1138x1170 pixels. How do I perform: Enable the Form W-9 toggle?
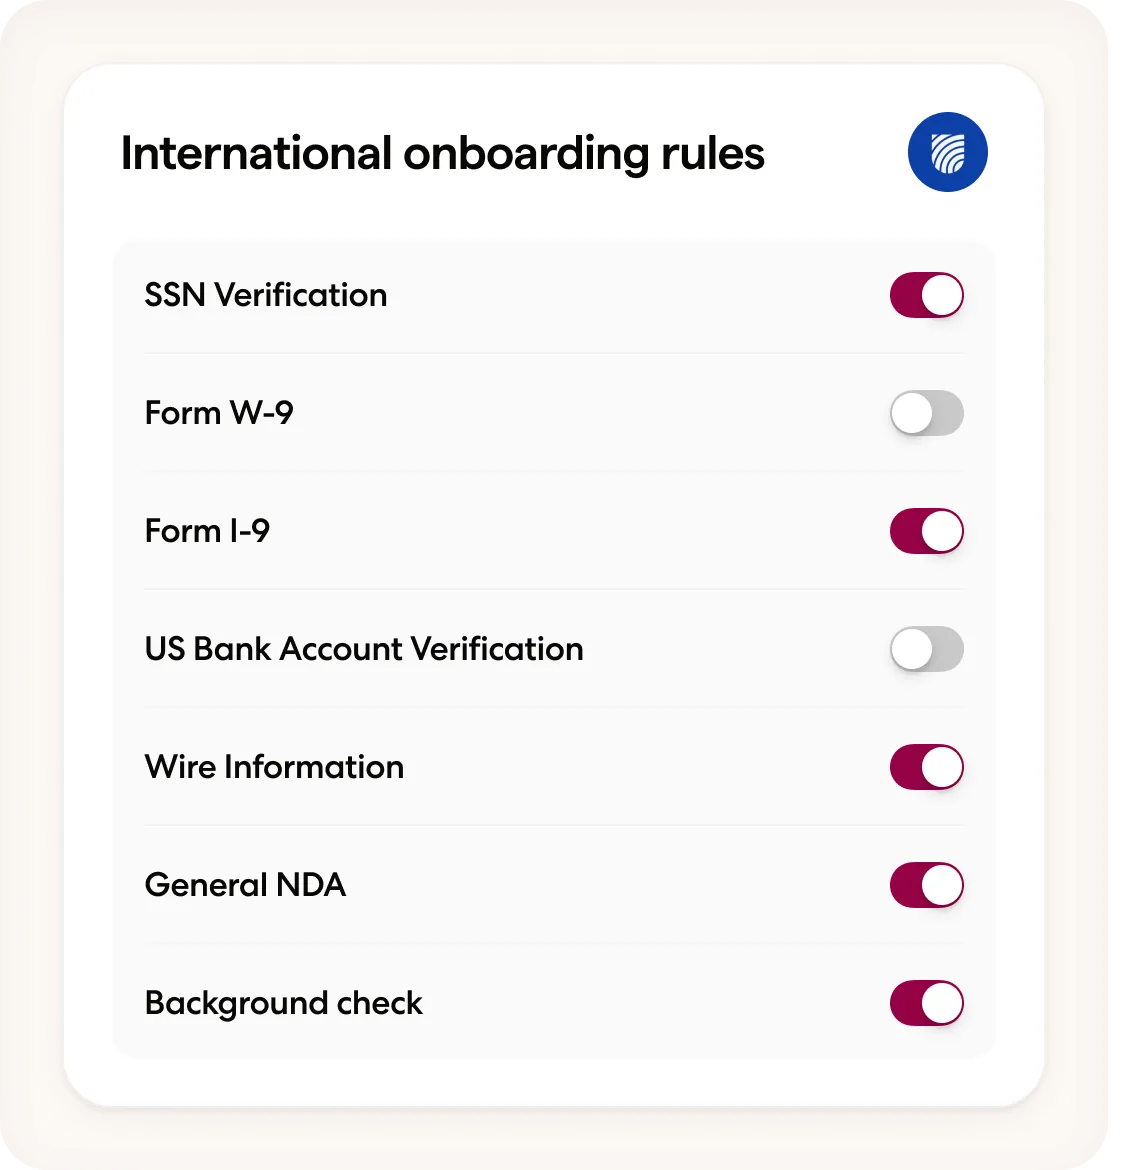coord(926,413)
